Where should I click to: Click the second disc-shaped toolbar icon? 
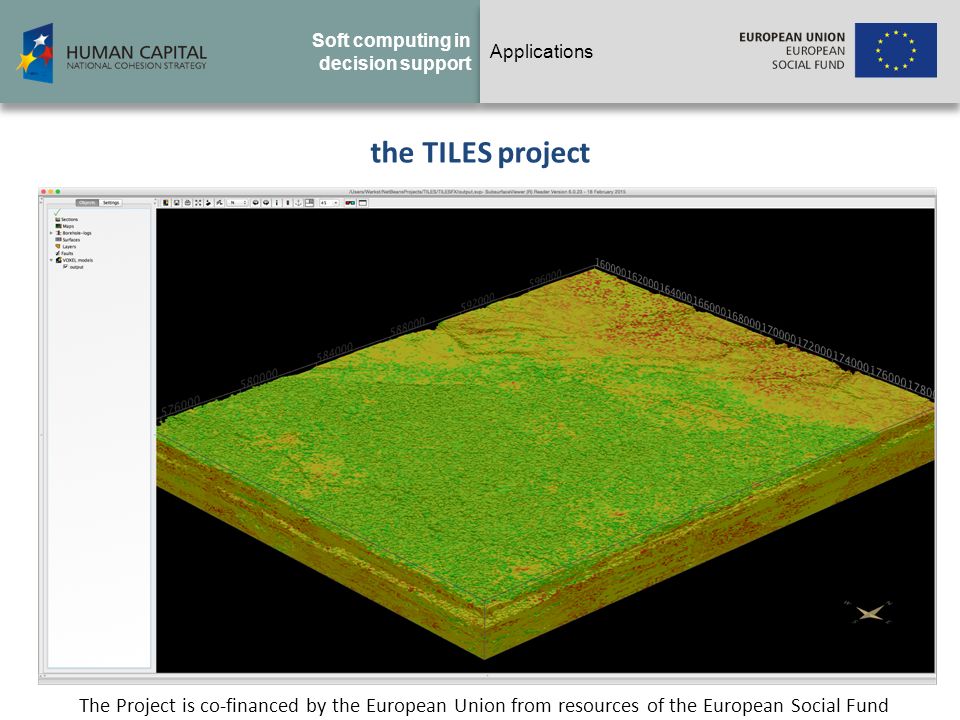click(266, 203)
